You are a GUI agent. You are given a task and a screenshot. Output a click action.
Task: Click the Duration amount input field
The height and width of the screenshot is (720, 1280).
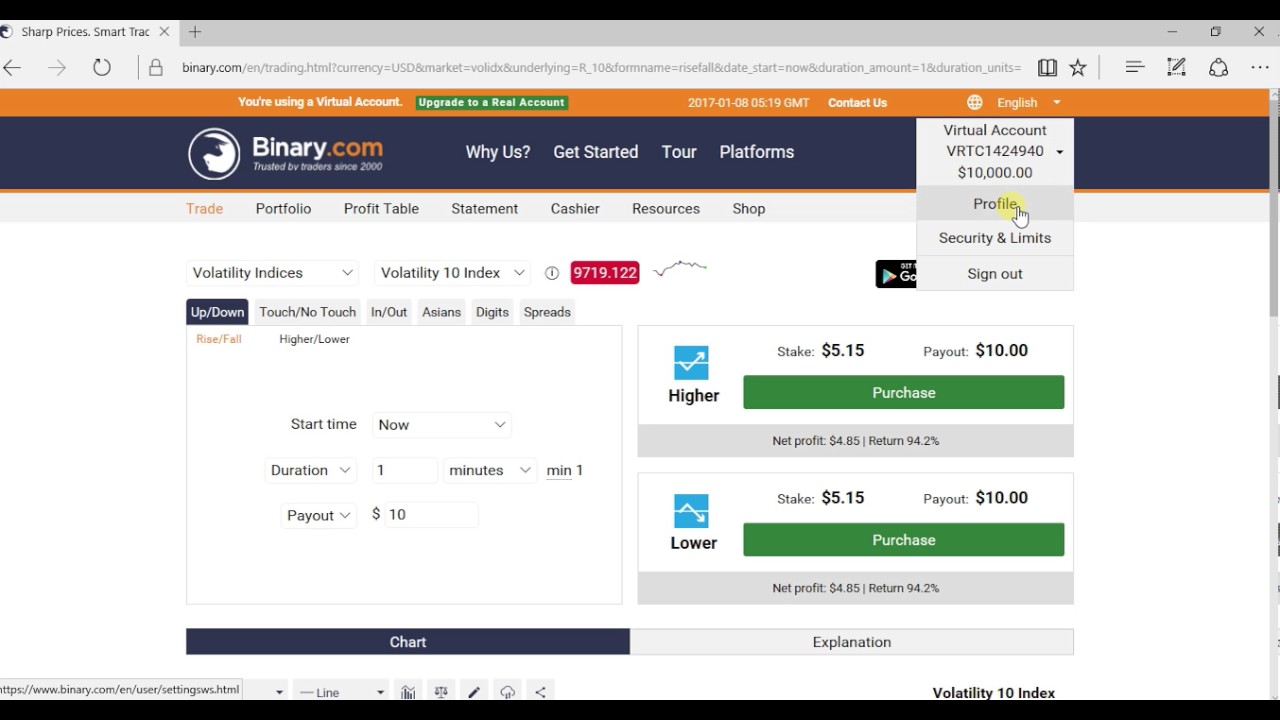404,470
